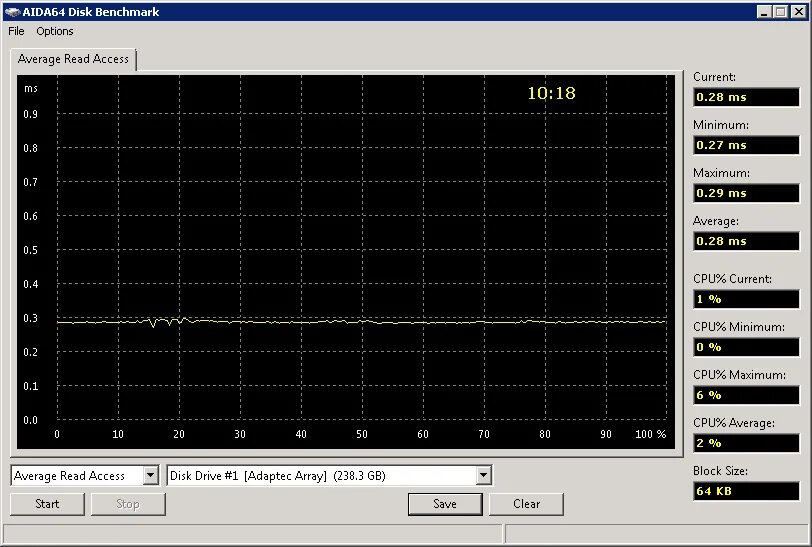Click the ms unit label on graph
The width and height of the screenshot is (812, 547).
pyautogui.click(x=31, y=89)
